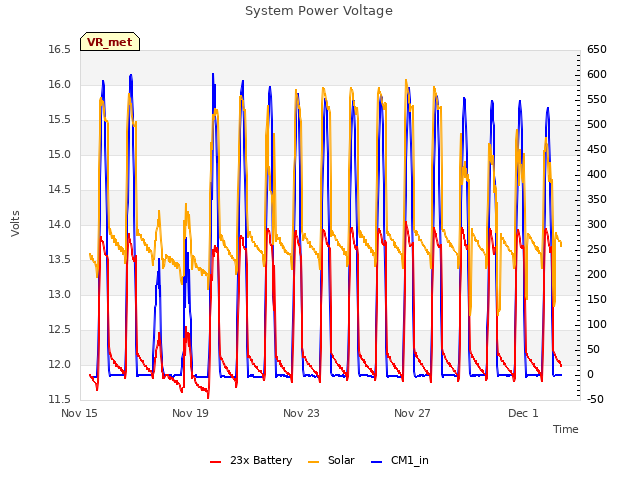Click the Nov 15 date tick label
The image size is (640, 480).
coord(79,413)
